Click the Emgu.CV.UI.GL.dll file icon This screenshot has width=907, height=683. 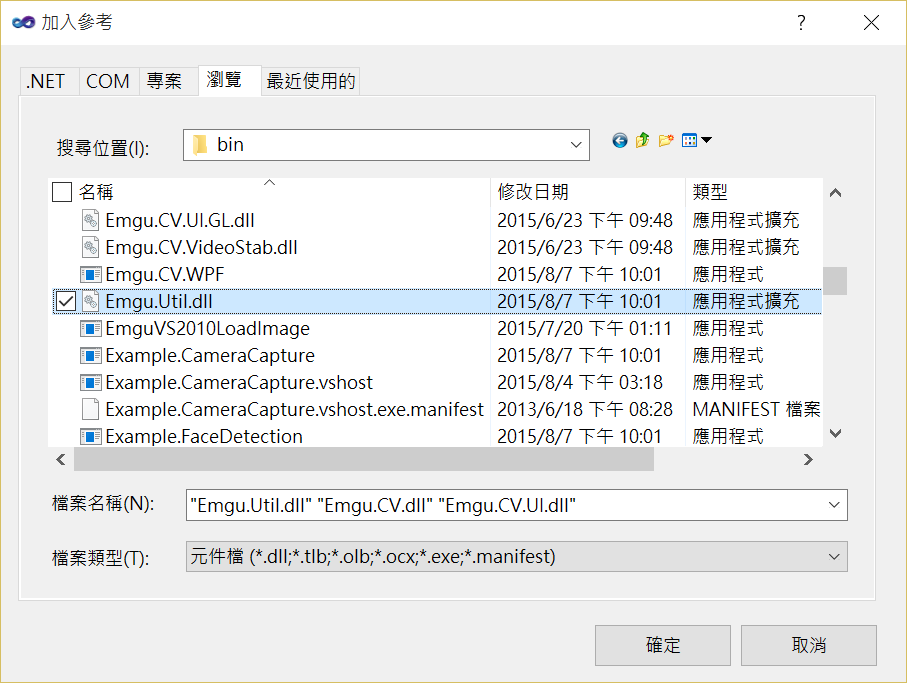[x=90, y=220]
